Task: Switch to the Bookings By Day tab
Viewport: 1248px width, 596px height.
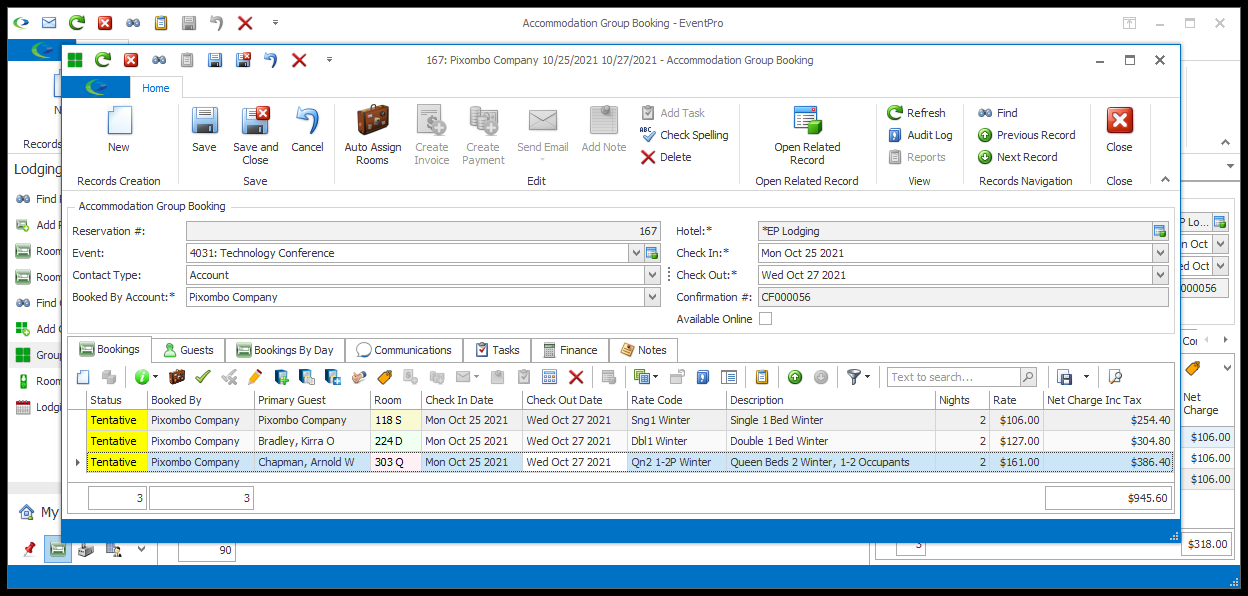Action: pyautogui.click(x=285, y=350)
